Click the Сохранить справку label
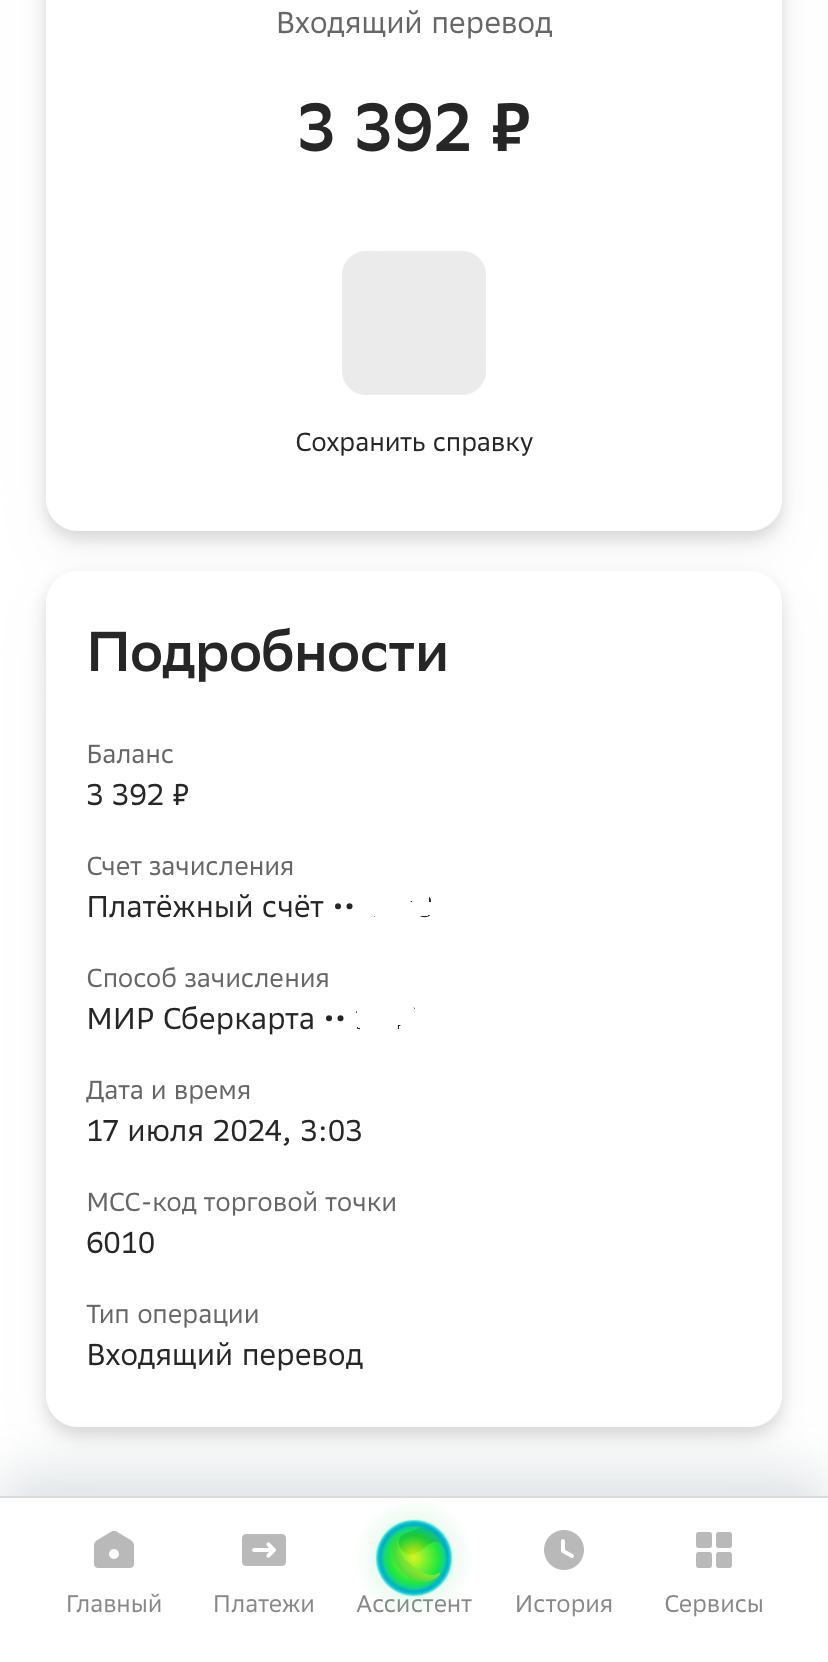Screen dimensions: 828x1662 click(414, 442)
